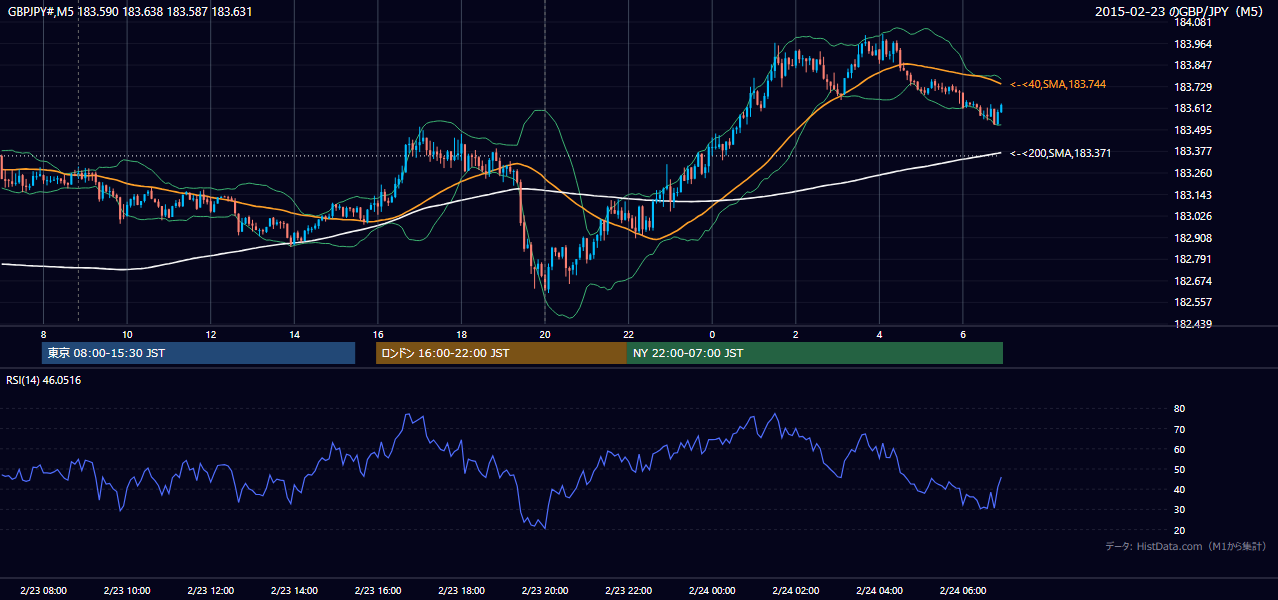This screenshot has width=1278, height=600.
Task: Click price axis label 182.791
Action: point(1193,259)
